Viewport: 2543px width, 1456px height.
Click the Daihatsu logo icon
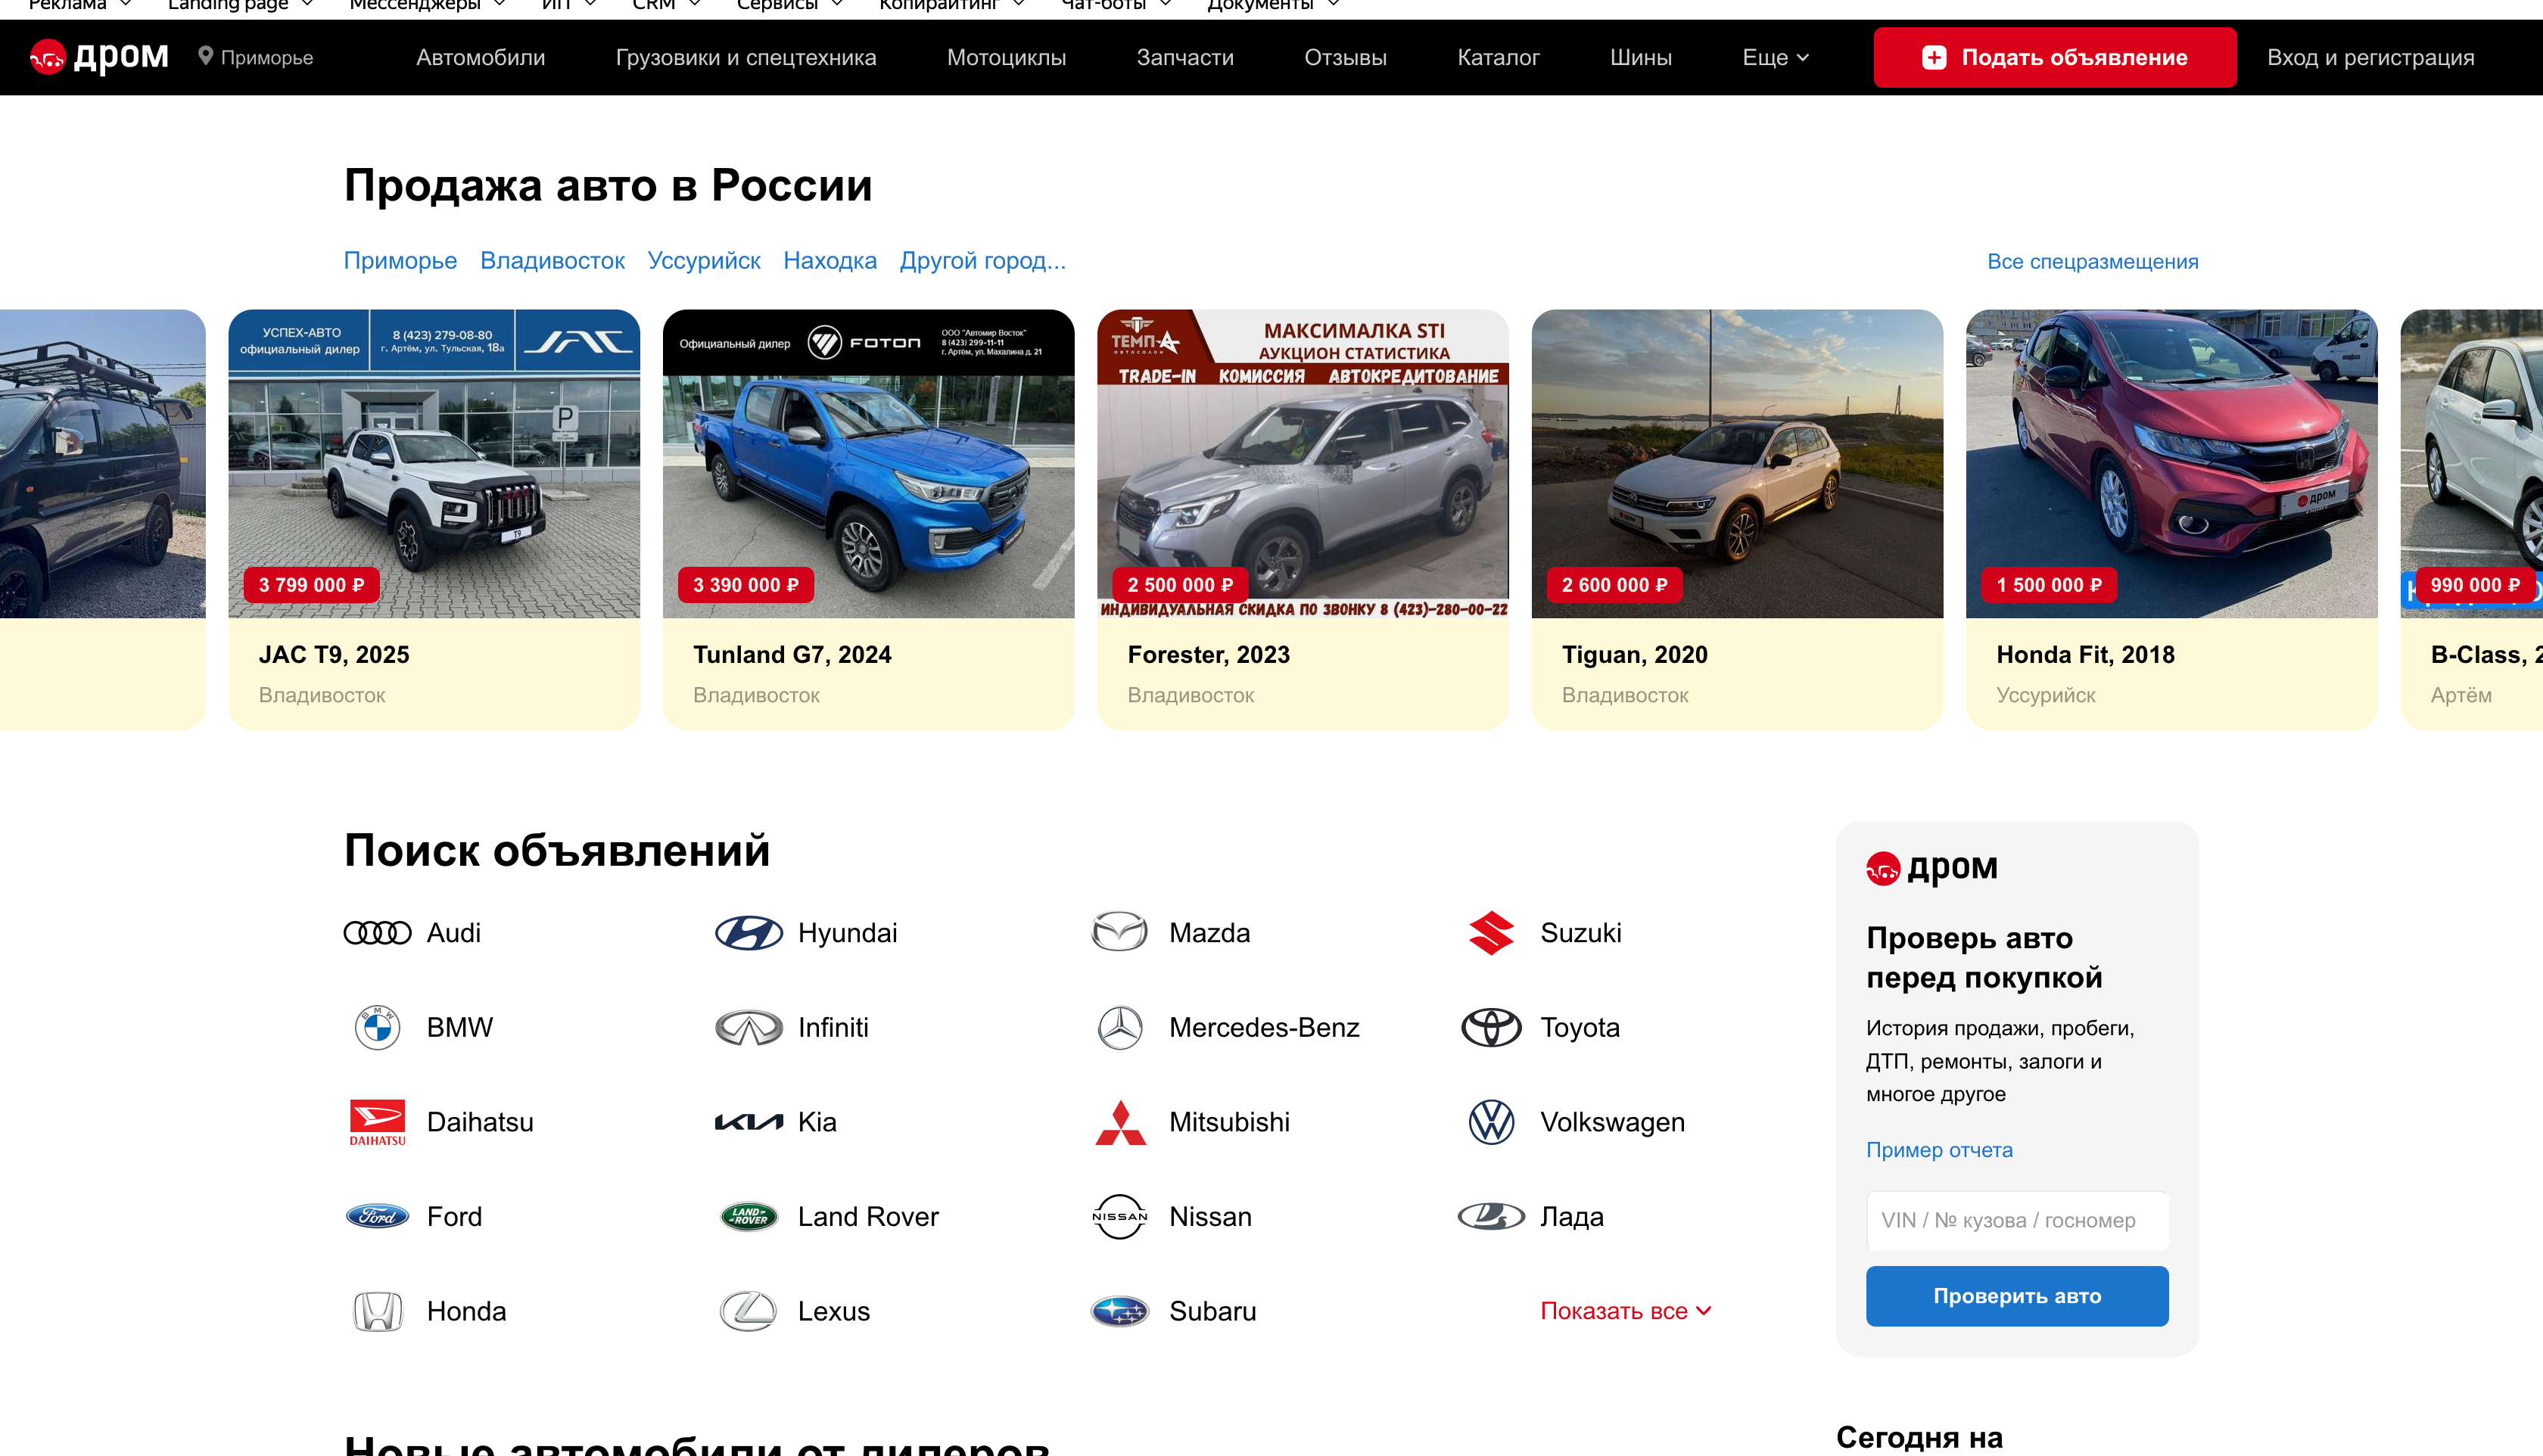pyautogui.click(x=377, y=1122)
